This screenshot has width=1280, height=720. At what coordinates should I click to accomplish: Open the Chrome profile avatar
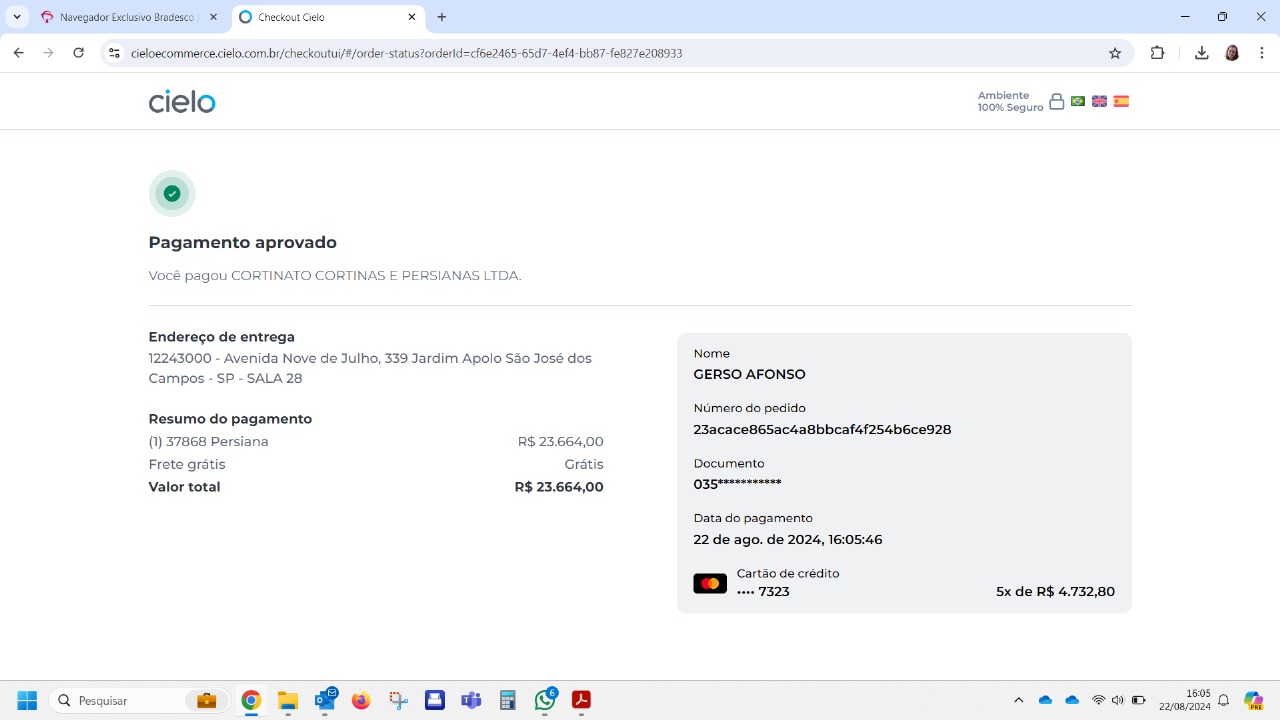[x=1232, y=53]
